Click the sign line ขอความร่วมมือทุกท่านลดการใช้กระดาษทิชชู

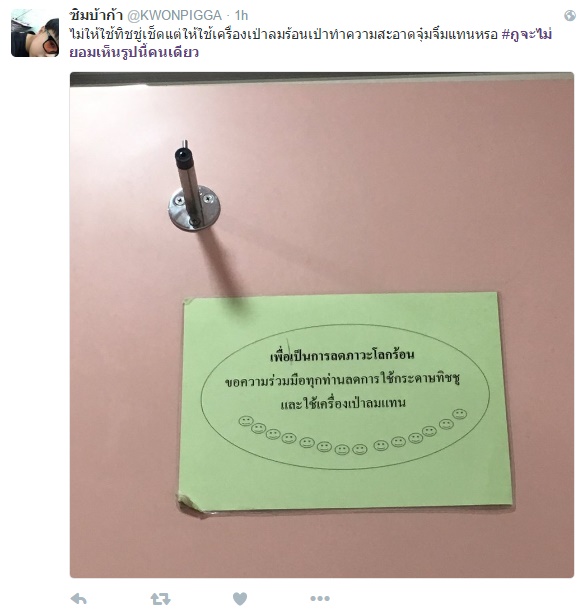click(x=342, y=380)
